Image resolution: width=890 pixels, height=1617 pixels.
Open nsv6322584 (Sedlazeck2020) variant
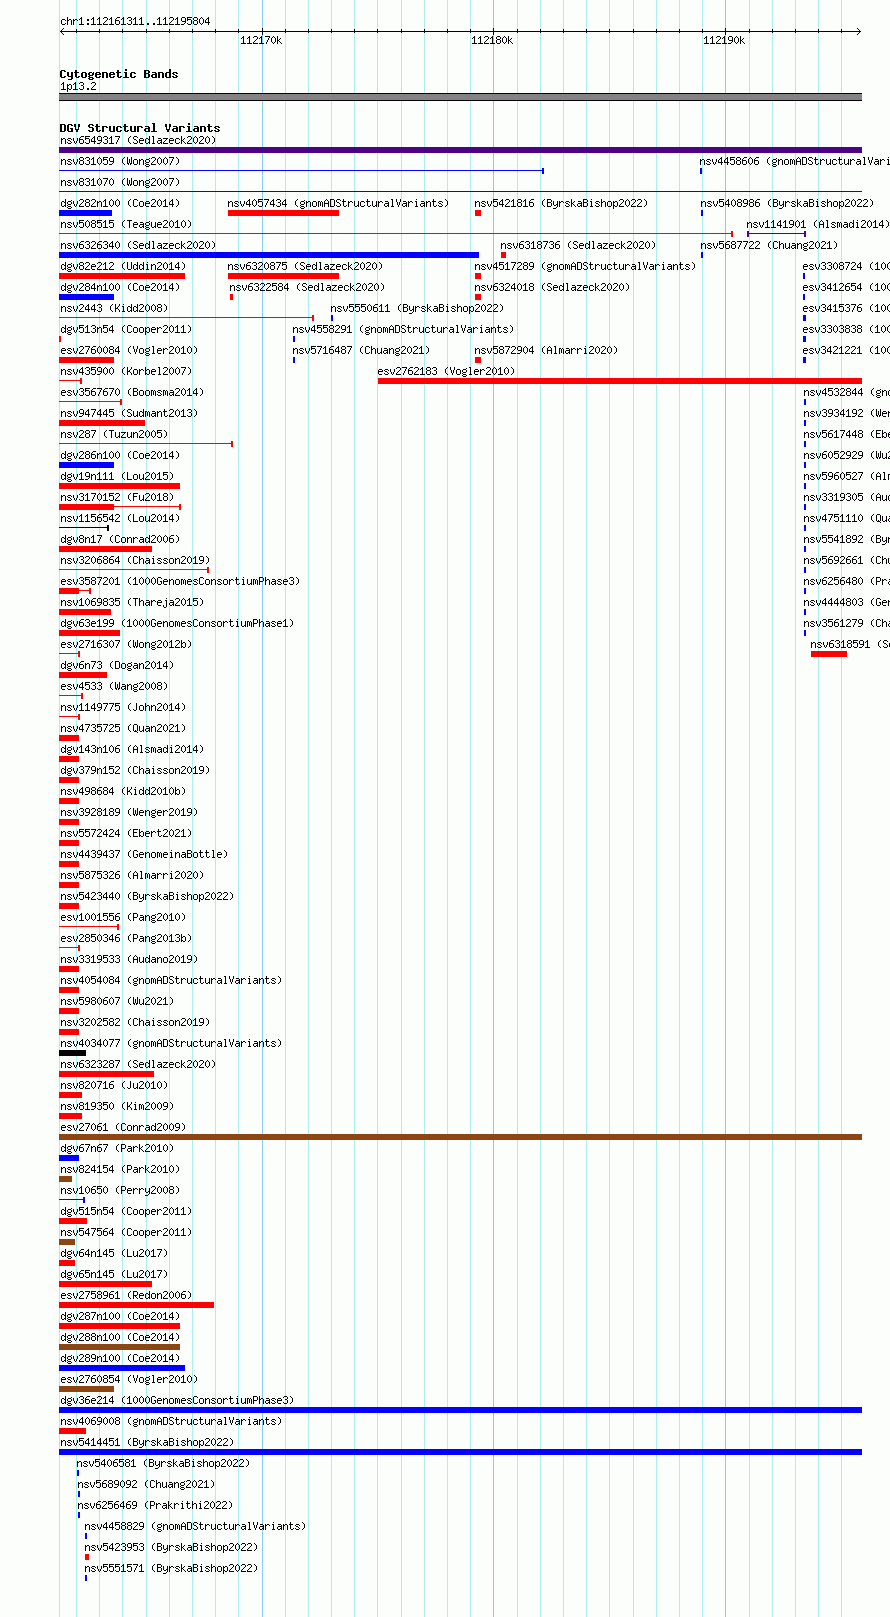point(307,287)
